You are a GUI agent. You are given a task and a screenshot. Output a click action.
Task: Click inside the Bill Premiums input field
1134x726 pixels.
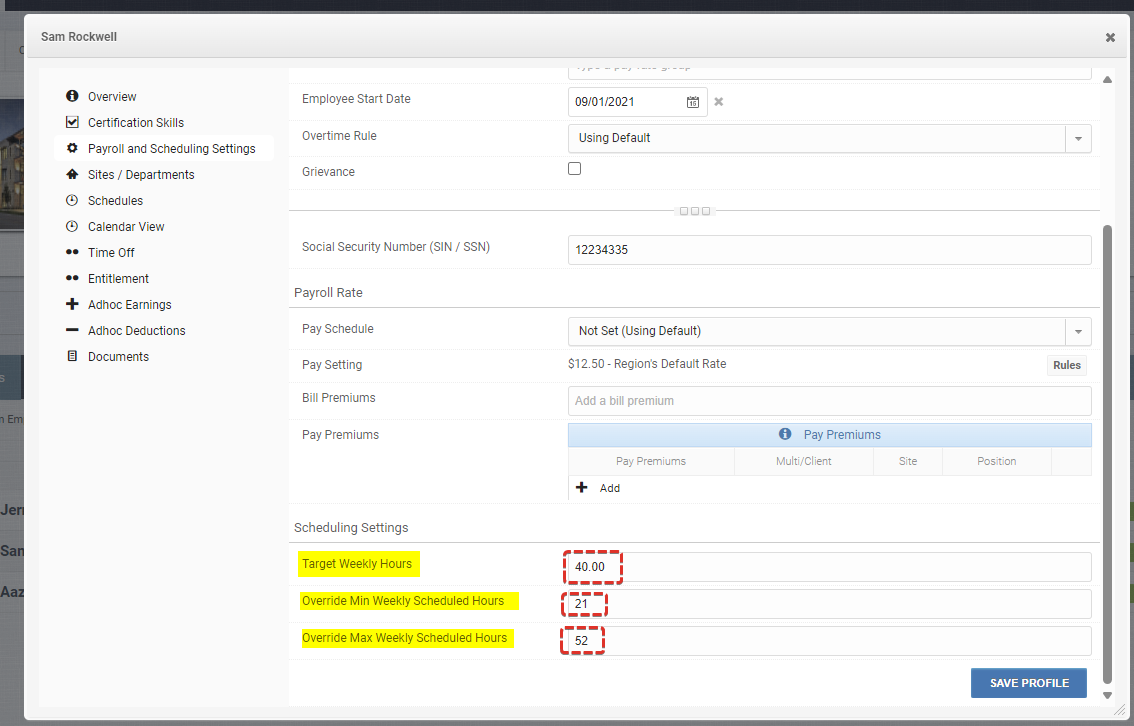pyautogui.click(x=830, y=400)
